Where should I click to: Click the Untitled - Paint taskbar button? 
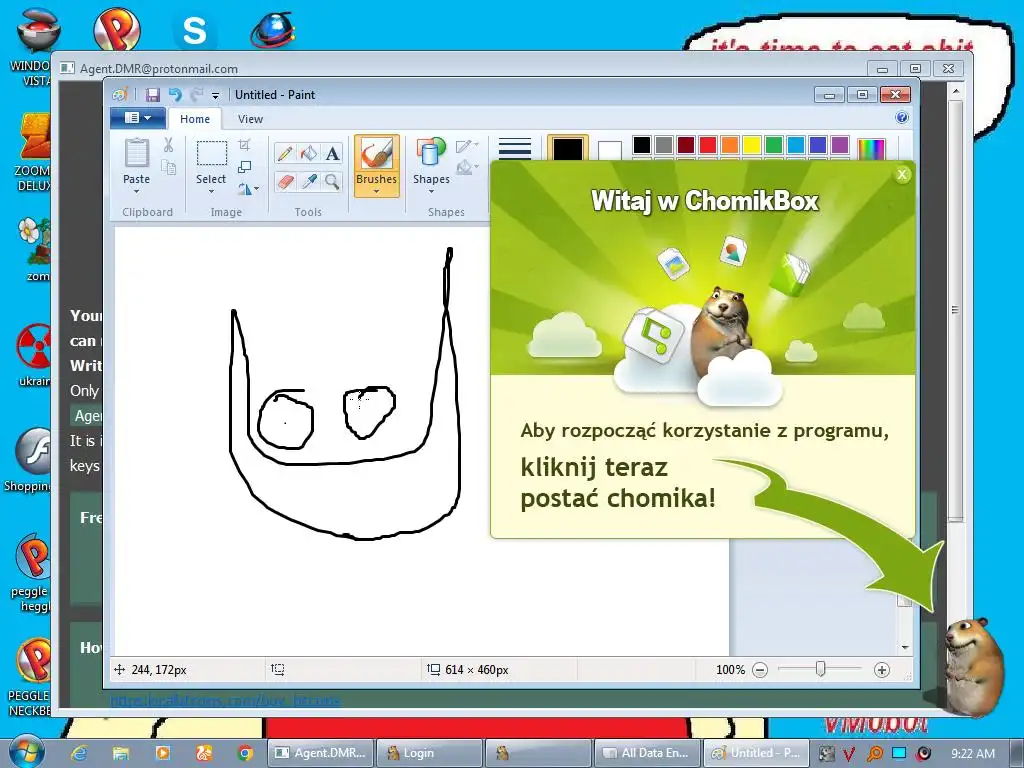(x=756, y=753)
